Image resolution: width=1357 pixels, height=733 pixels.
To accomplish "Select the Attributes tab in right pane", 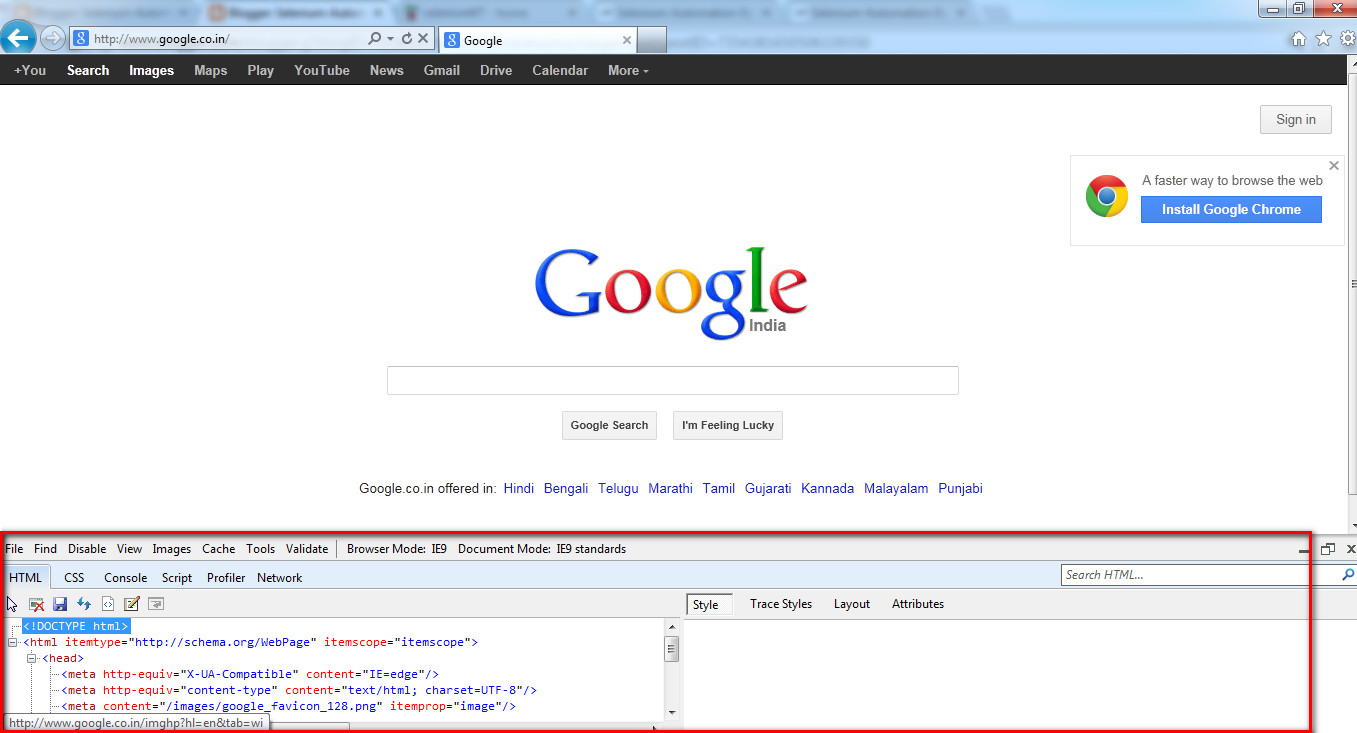I will (x=918, y=604).
